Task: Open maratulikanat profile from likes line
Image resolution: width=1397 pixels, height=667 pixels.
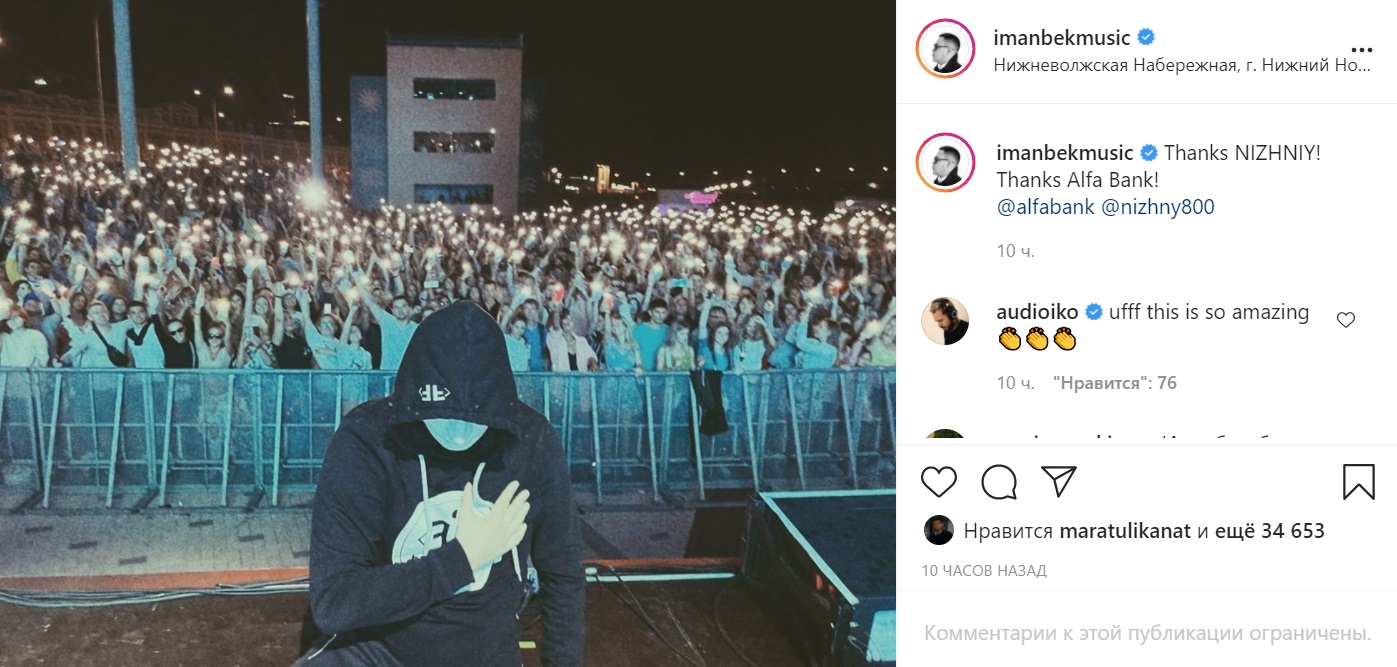Action: tap(1125, 532)
